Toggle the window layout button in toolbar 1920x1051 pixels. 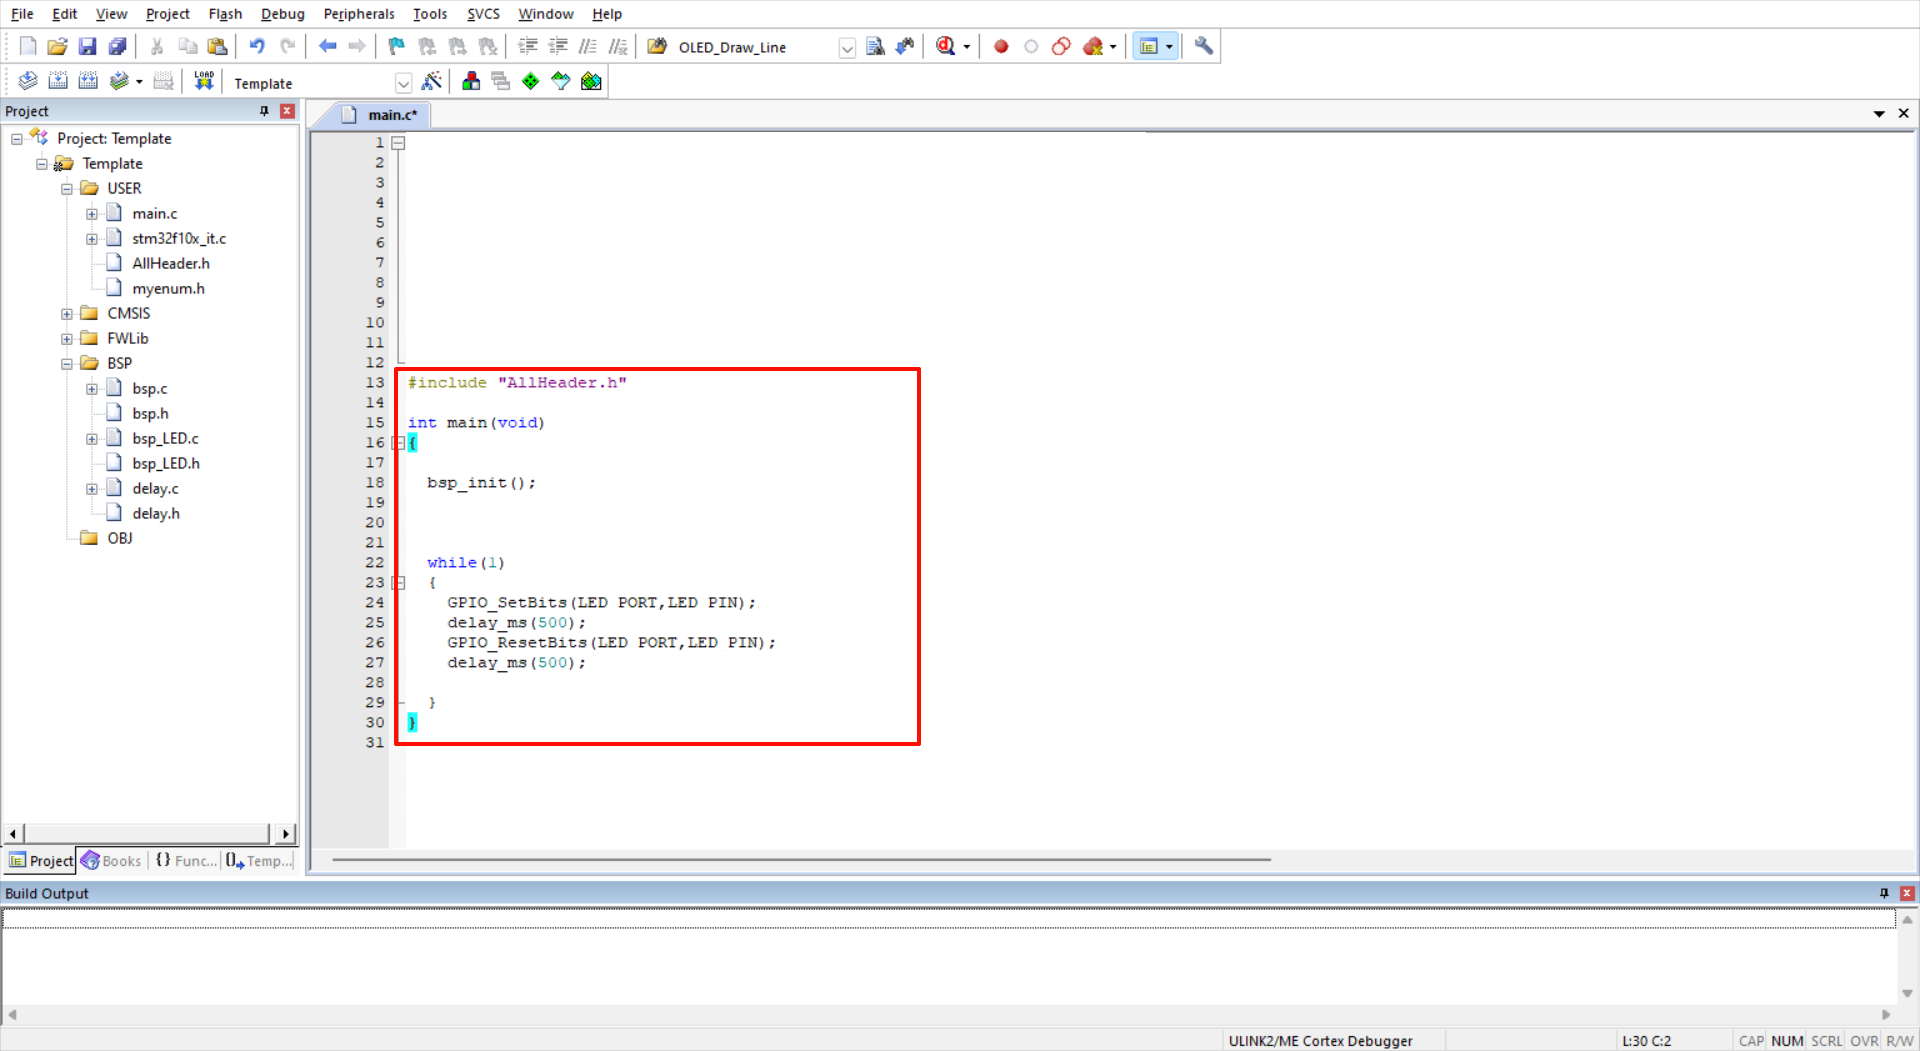coord(1148,46)
